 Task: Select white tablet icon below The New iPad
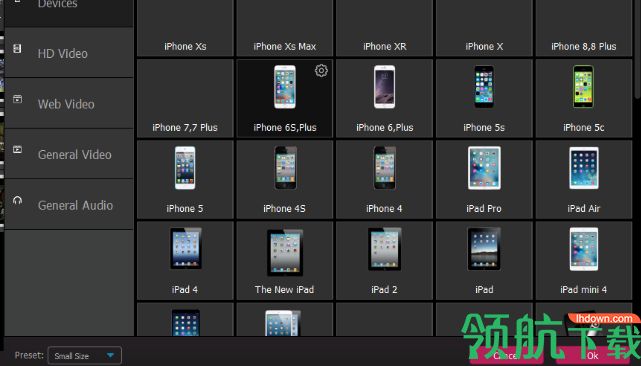283,323
